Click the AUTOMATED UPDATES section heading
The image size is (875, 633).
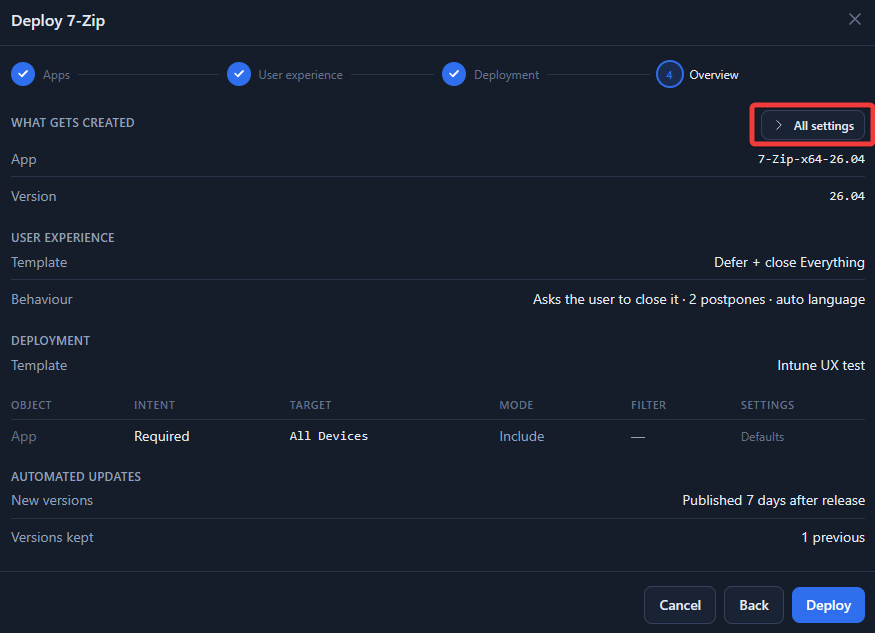pos(76,476)
